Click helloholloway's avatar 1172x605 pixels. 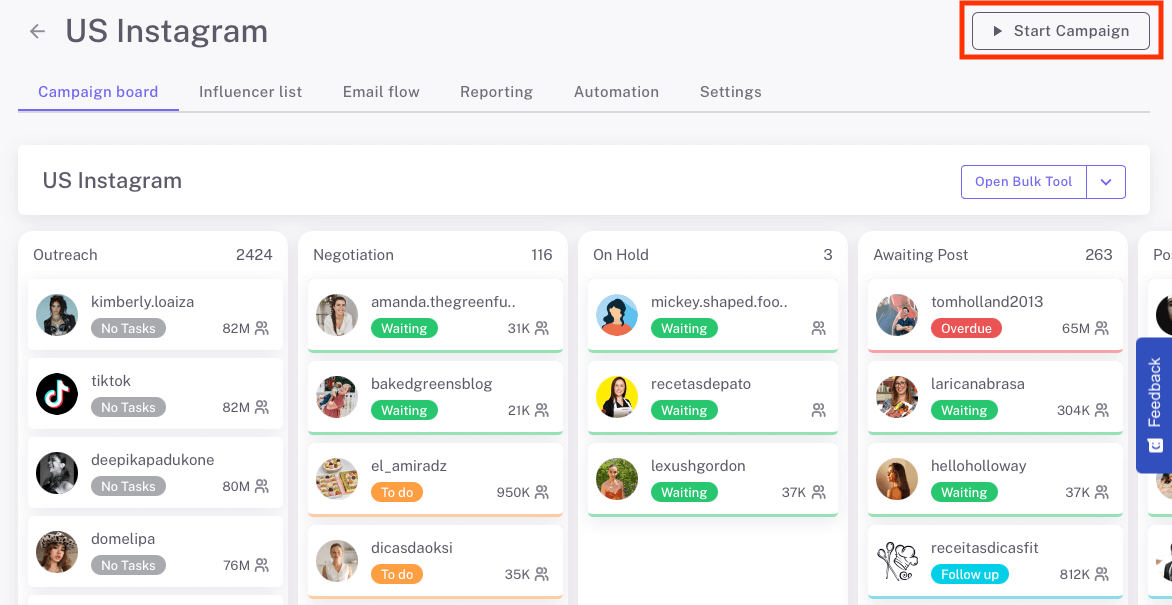(x=897, y=479)
